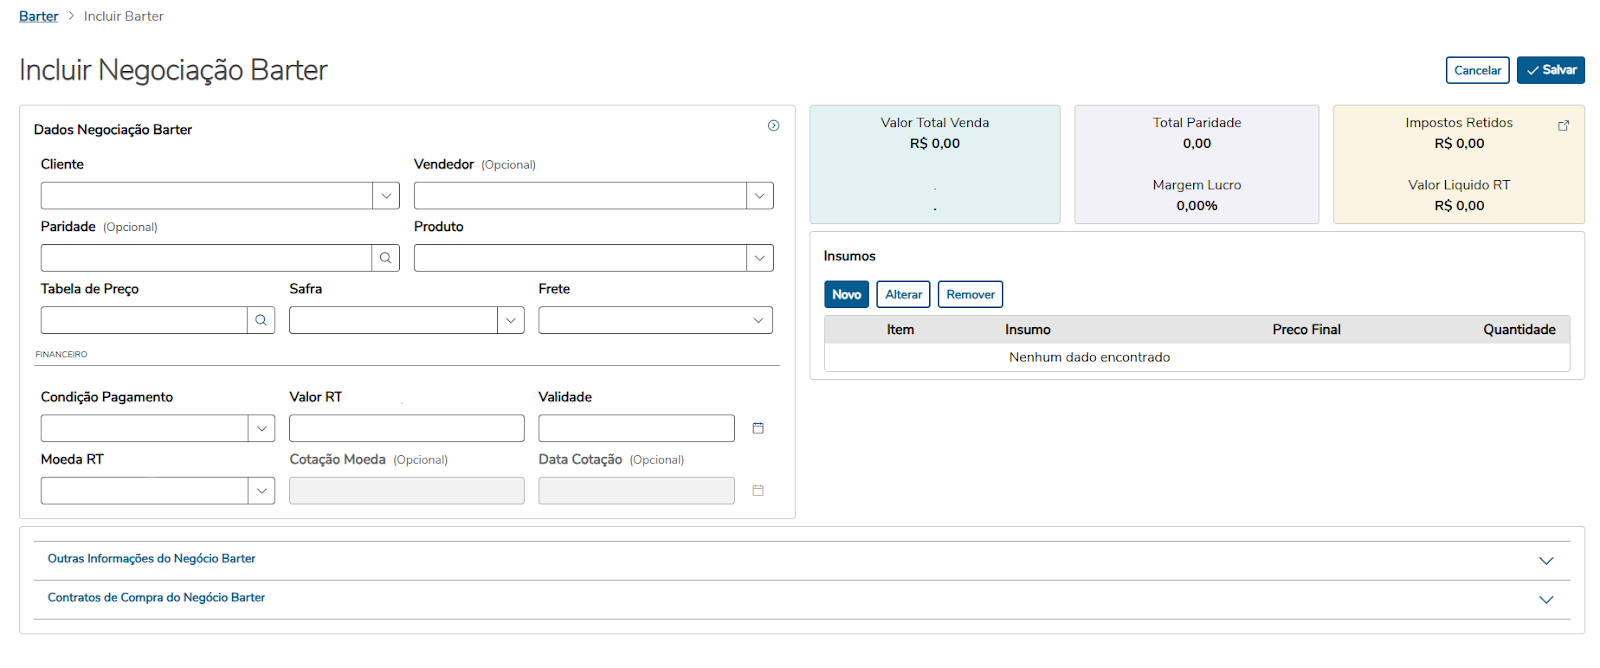Open the Safra dropdown

pos(511,320)
